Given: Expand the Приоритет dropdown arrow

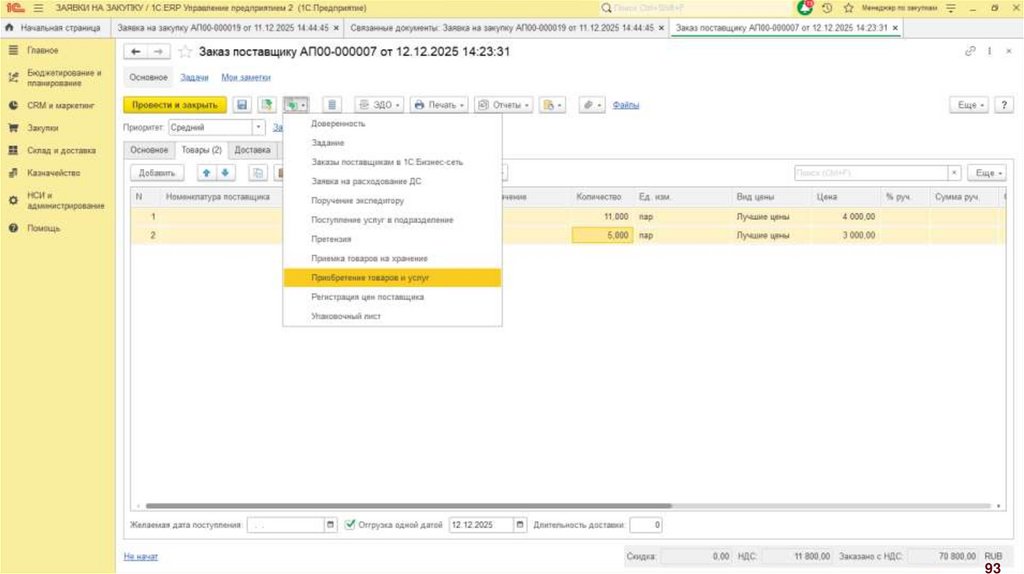Looking at the screenshot, I should 259,127.
